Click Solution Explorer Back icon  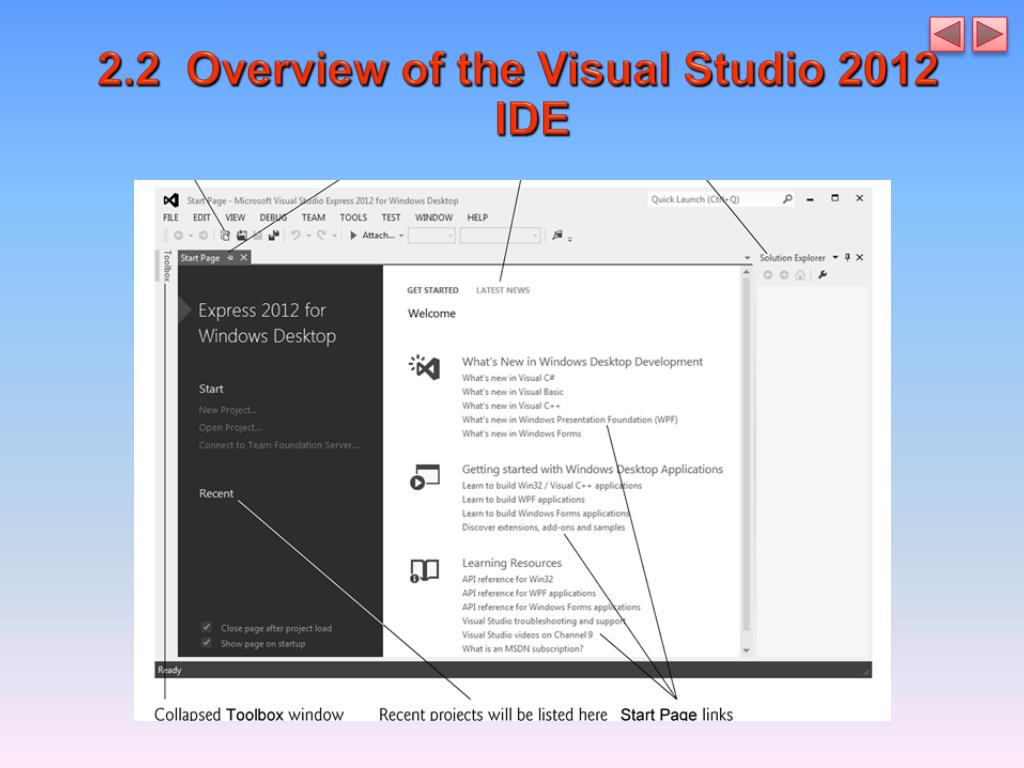768,275
